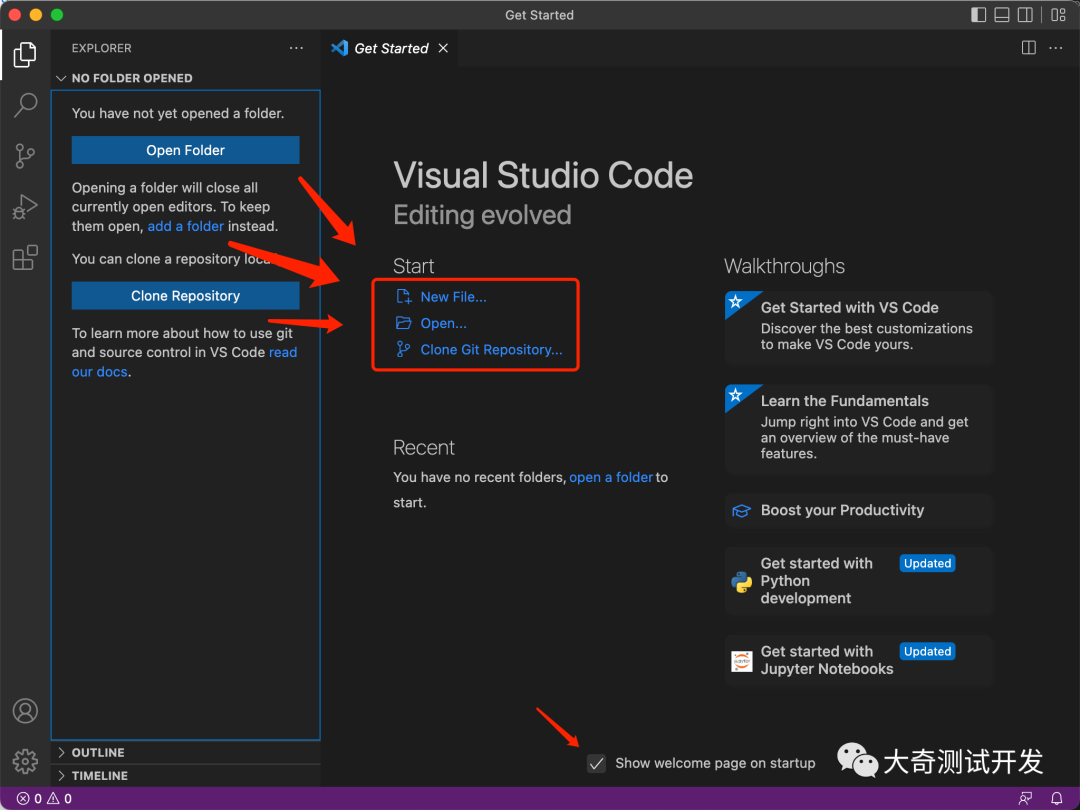1080x810 pixels.
Task: Collapse the No Folder Opened section
Action: 186,78
